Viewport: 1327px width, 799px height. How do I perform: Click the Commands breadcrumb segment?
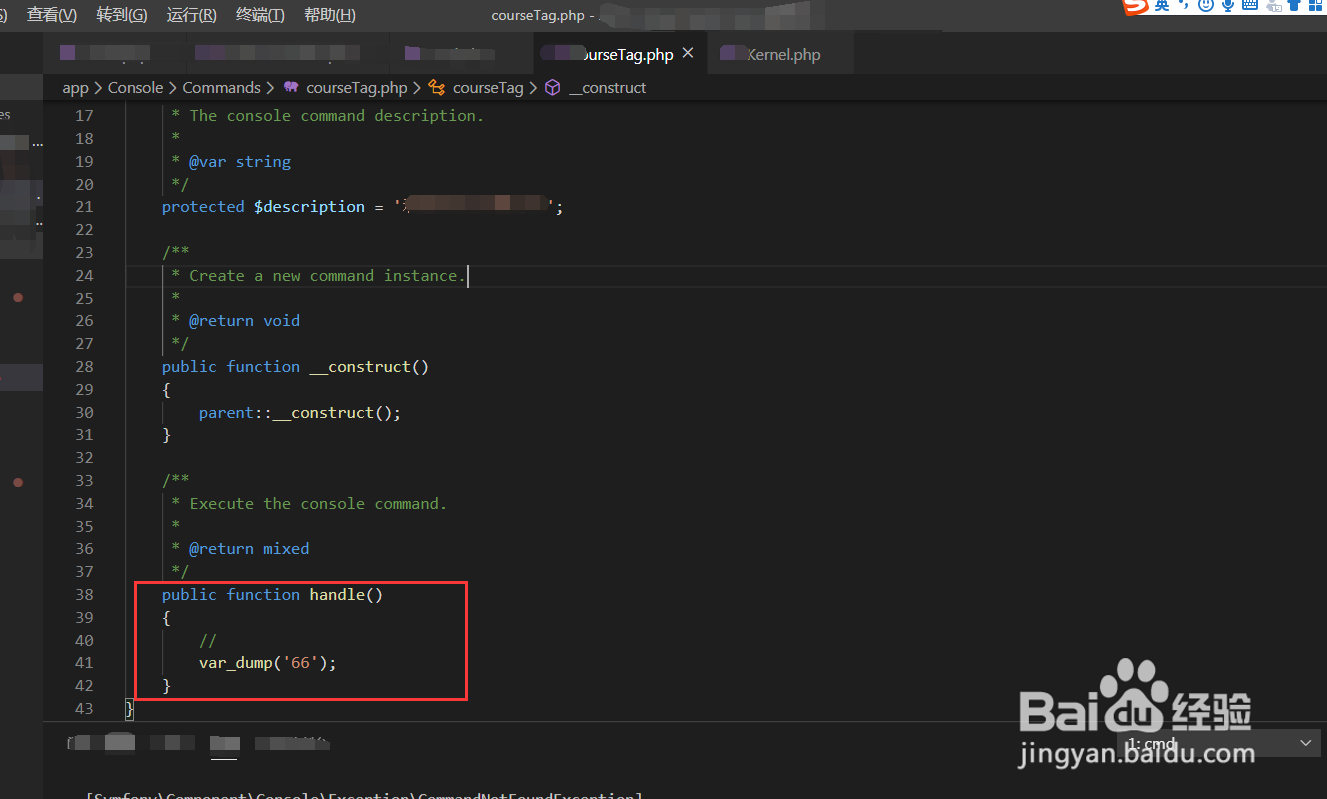pos(221,88)
